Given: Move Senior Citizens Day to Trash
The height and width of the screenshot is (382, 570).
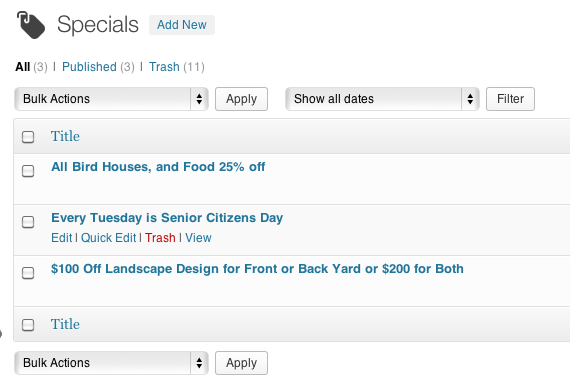Looking at the screenshot, I should [160, 238].
